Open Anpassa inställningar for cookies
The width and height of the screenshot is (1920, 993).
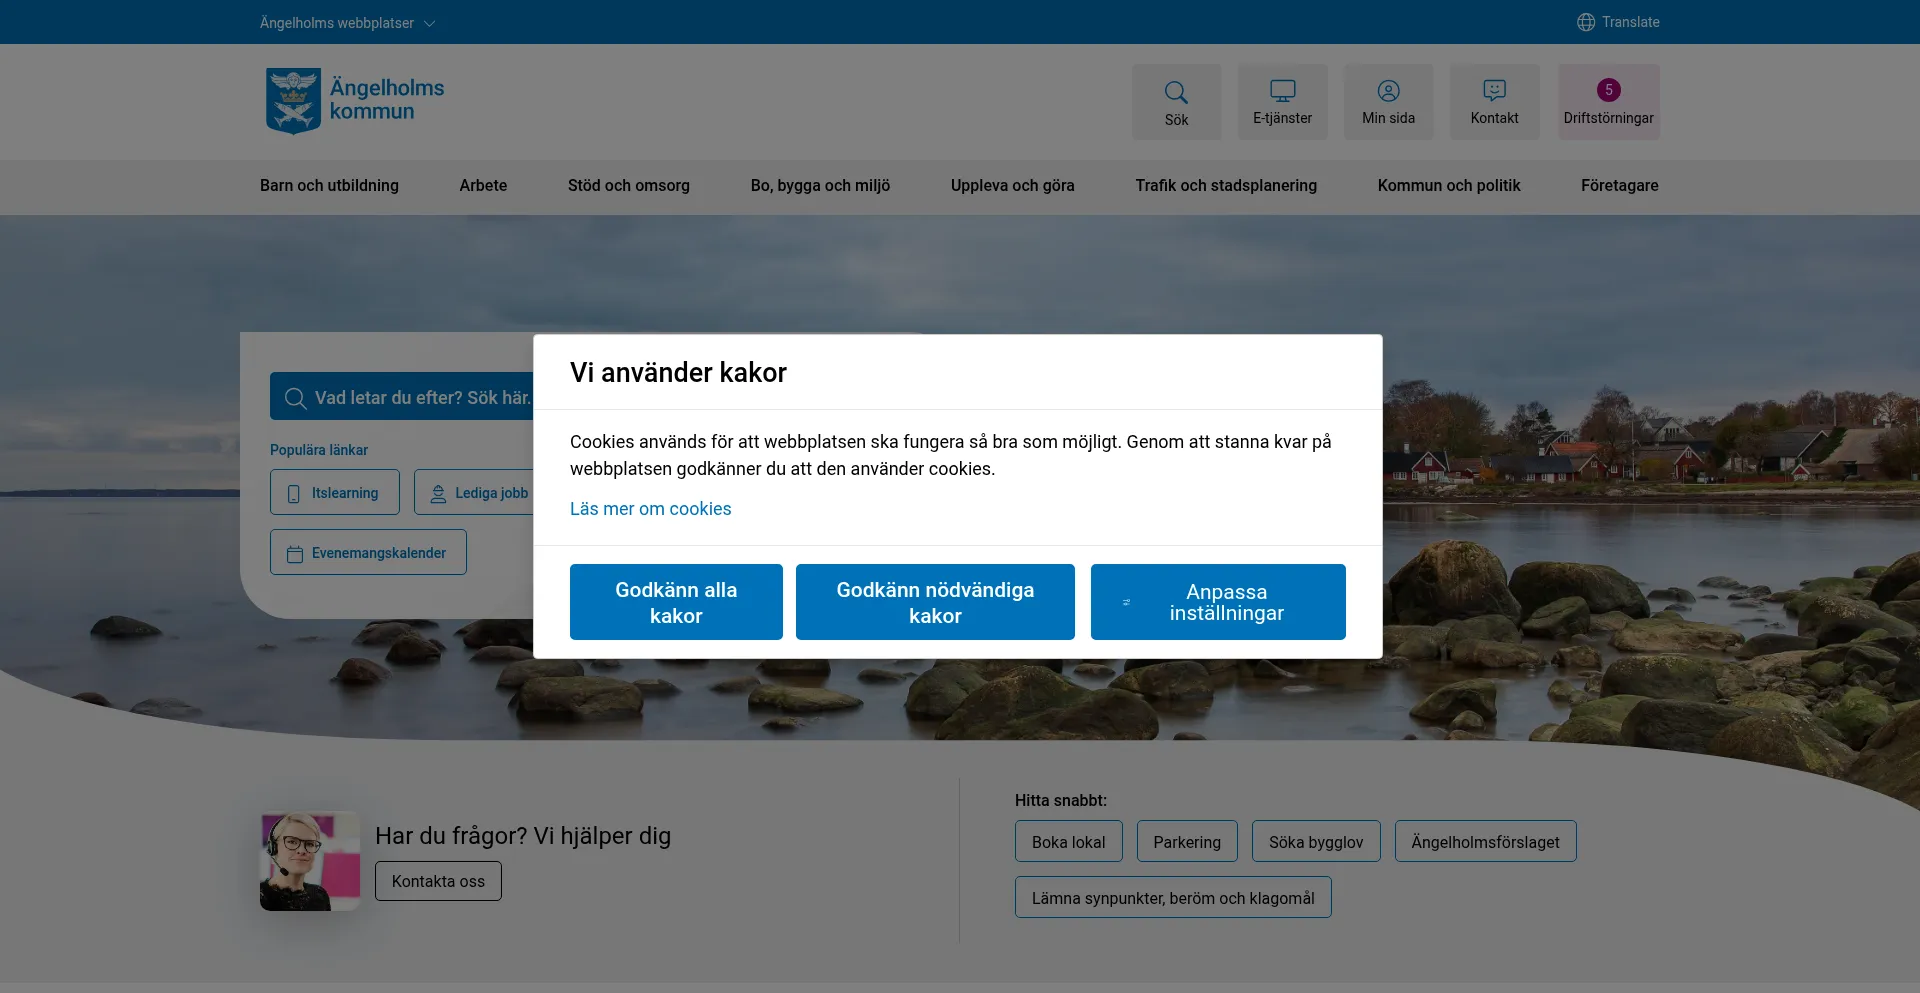[x=1217, y=602]
